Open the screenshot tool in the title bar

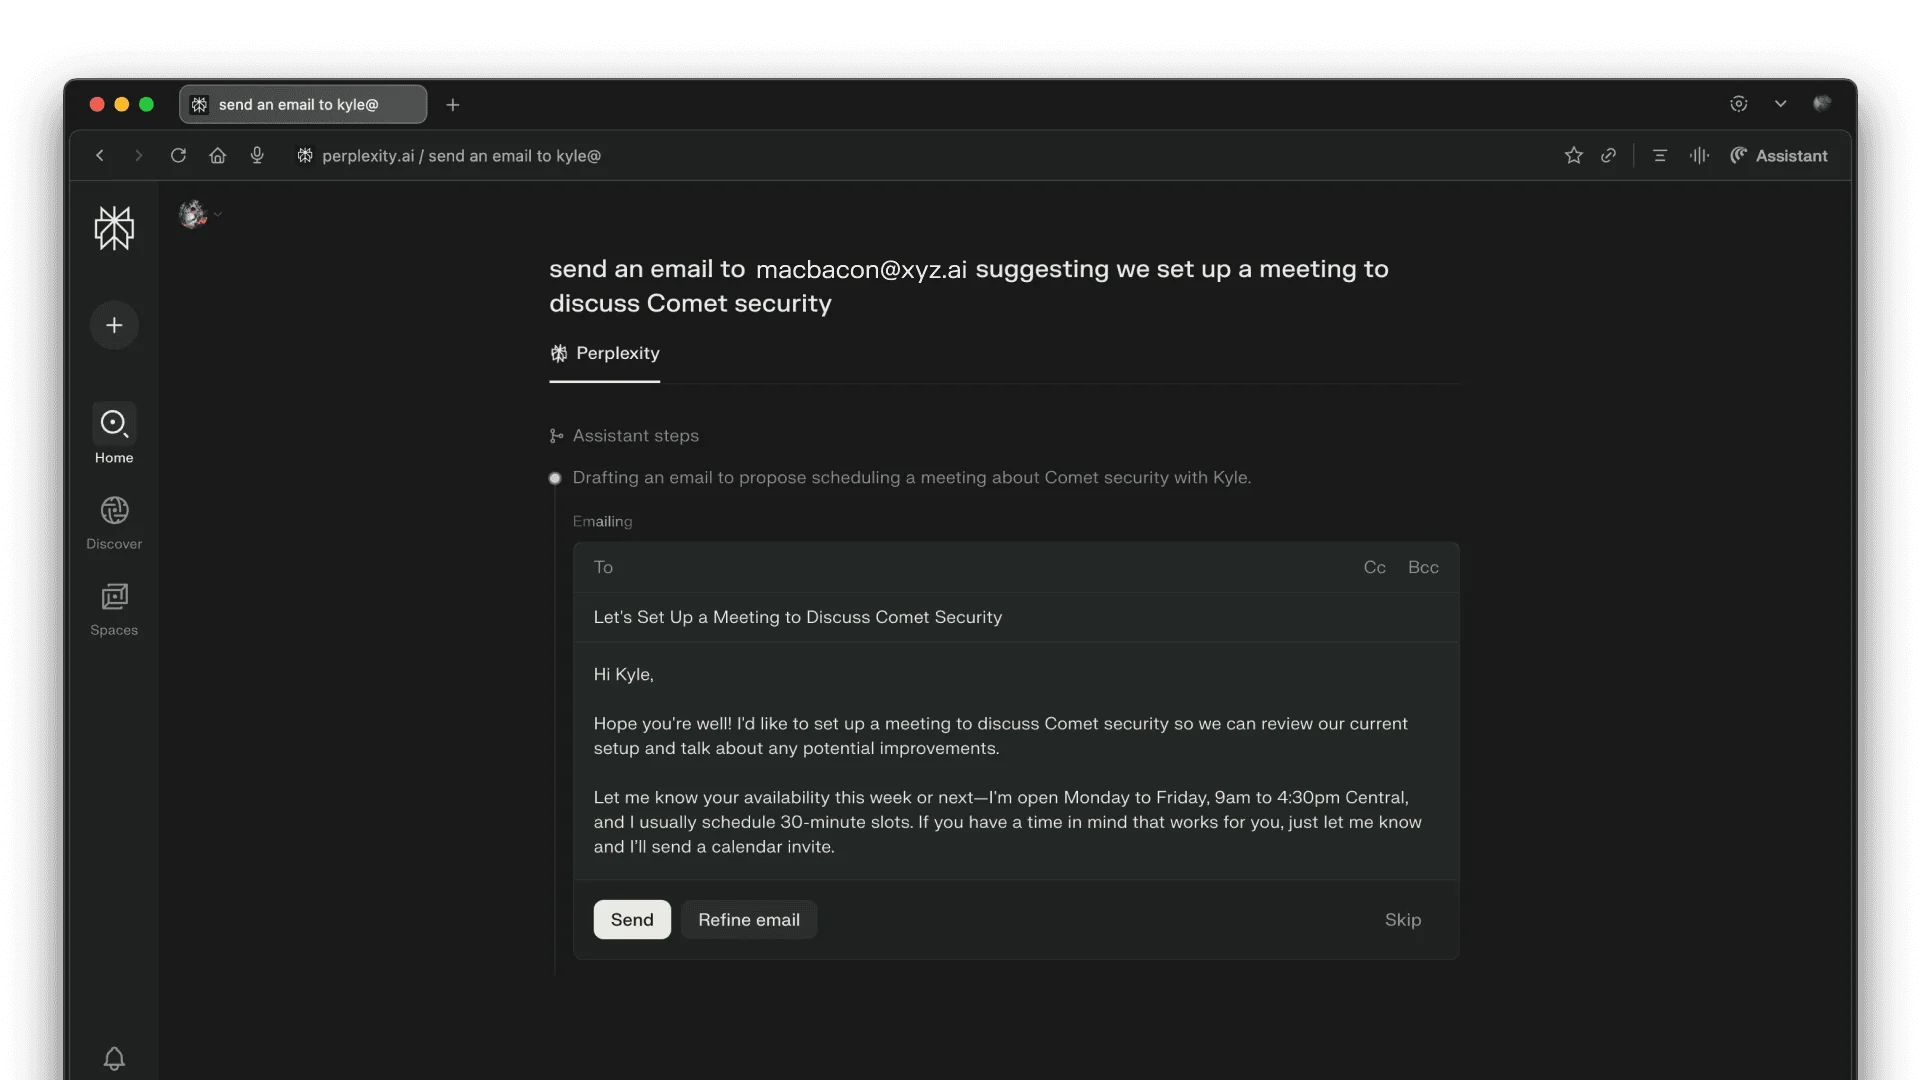click(1739, 104)
